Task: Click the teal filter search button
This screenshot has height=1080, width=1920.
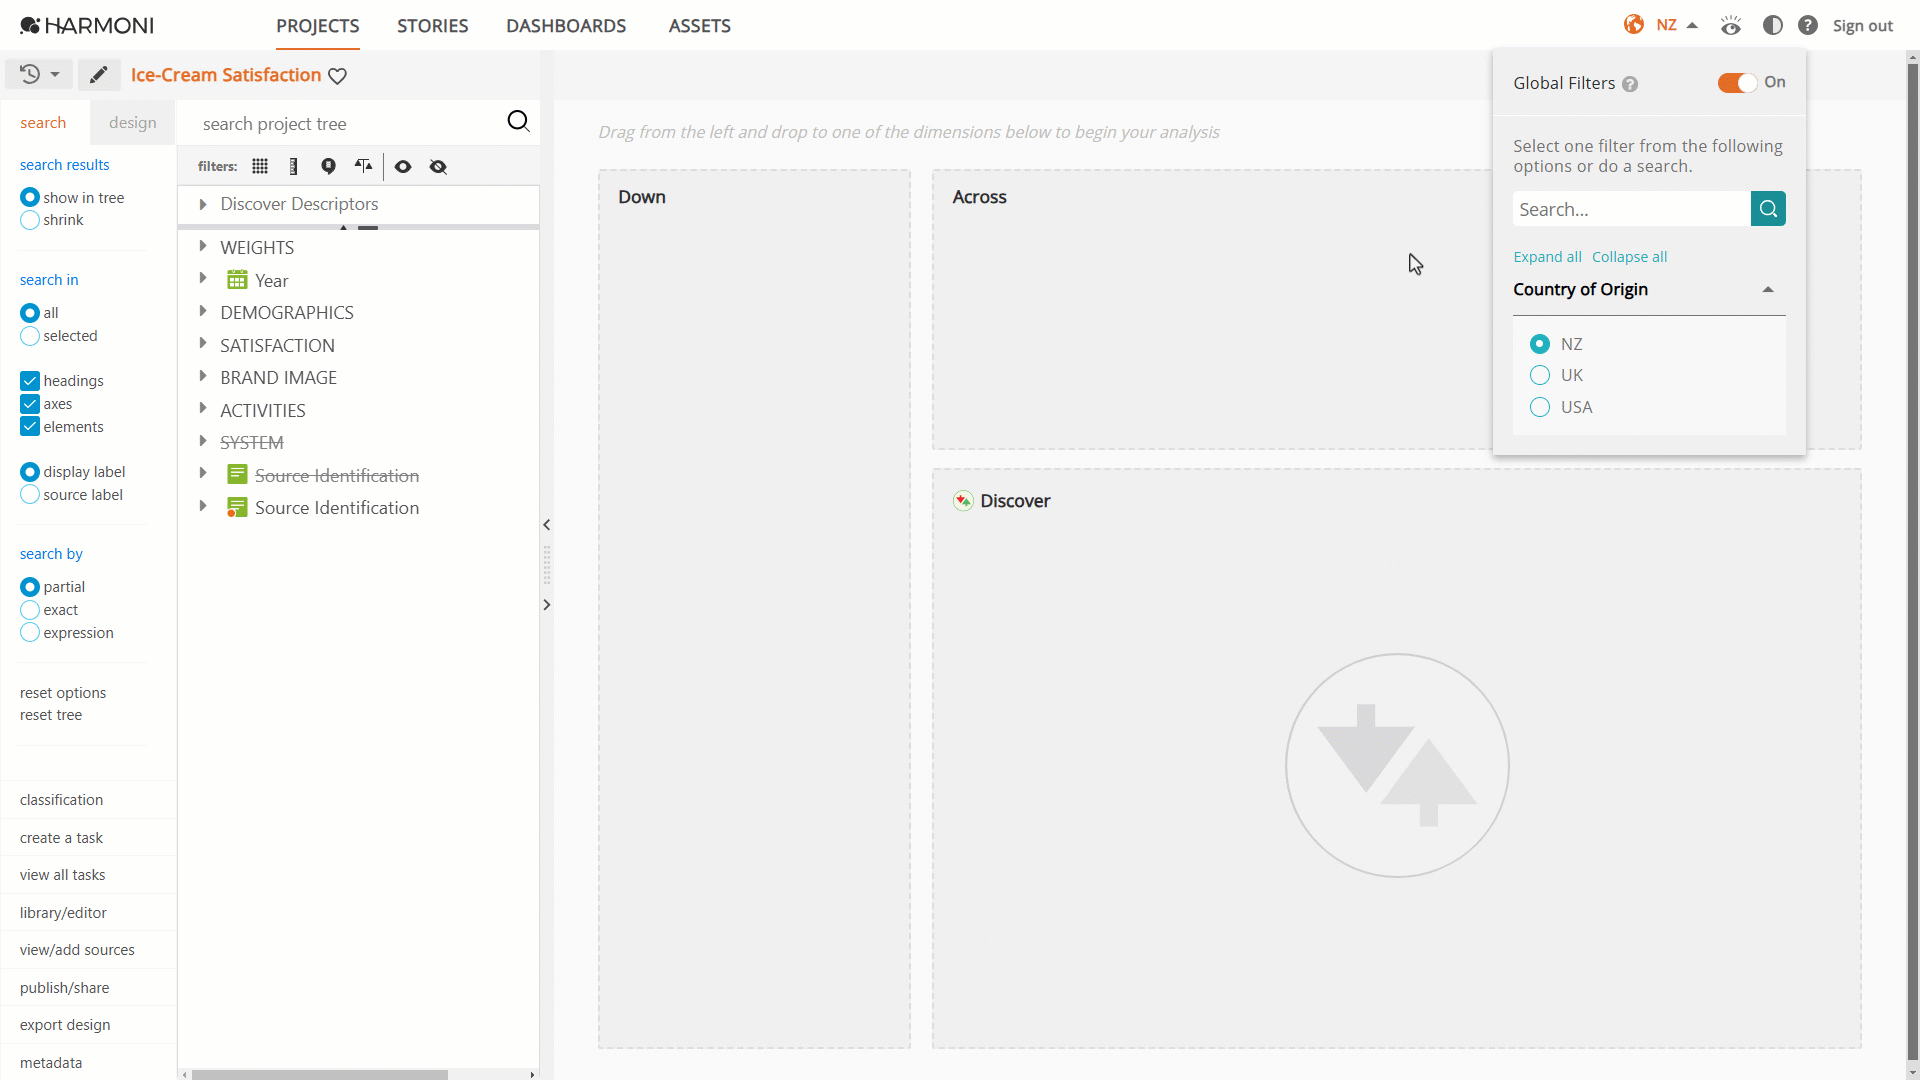Action: 1768,209
